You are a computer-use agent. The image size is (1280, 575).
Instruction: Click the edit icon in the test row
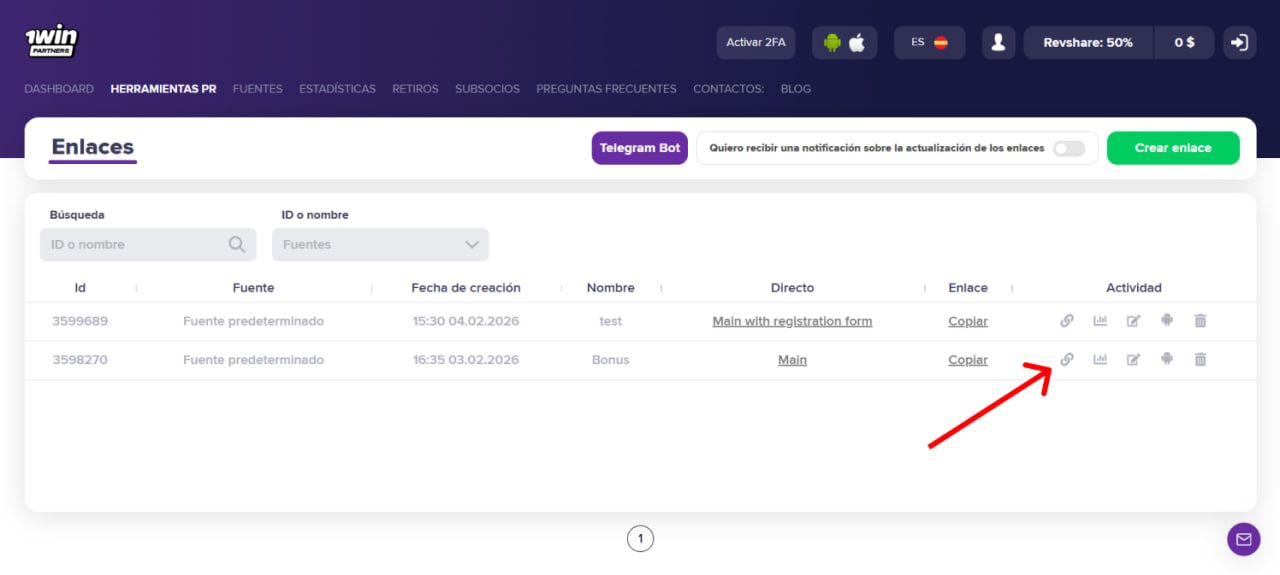[1133, 321]
